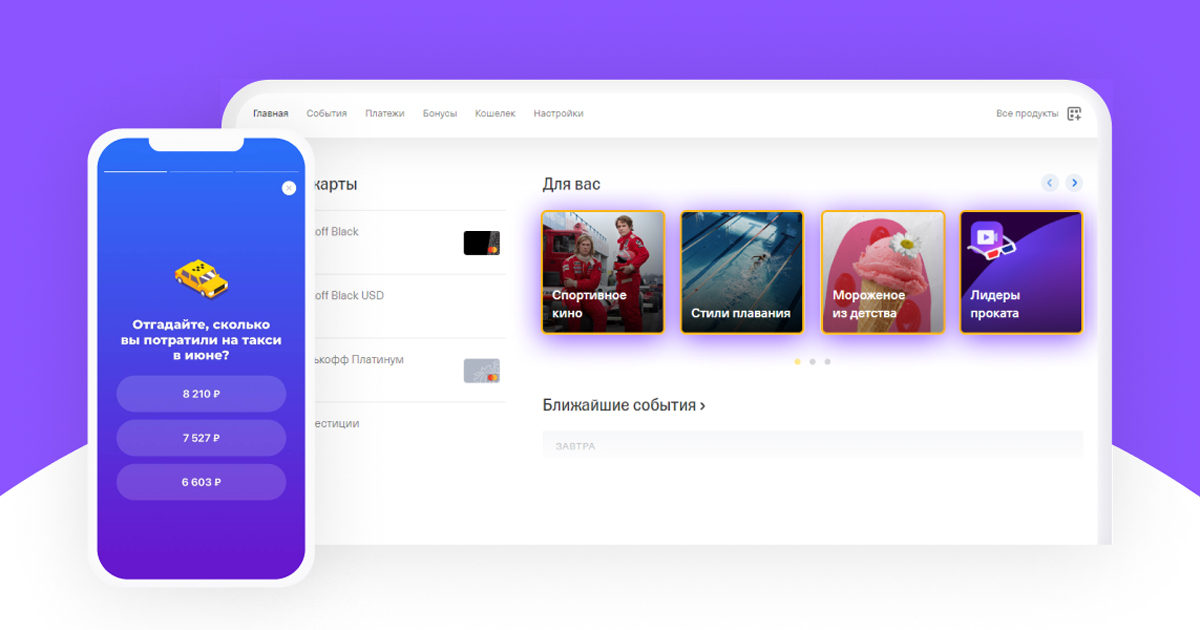Open the Спортивное кино story card

(603, 272)
